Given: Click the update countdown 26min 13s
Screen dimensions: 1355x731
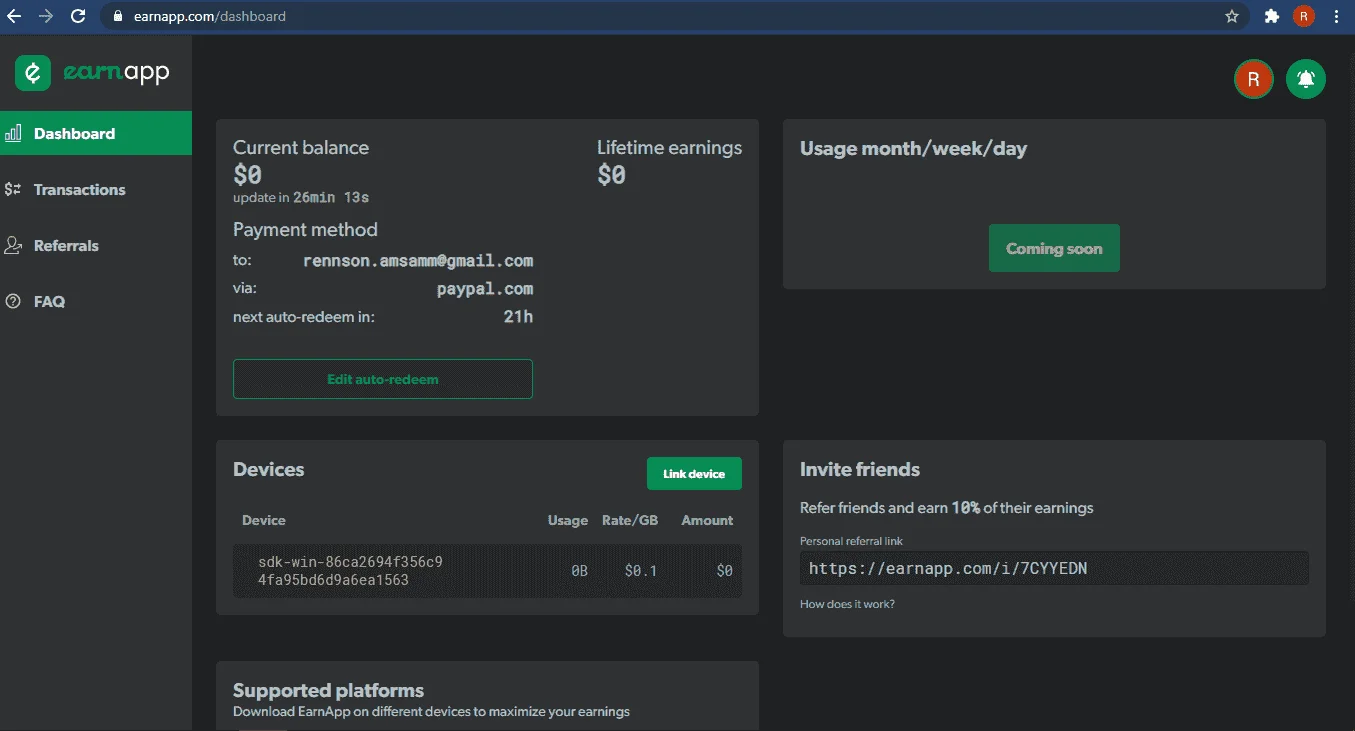Looking at the screenshot, I should (x=331, y=197).
